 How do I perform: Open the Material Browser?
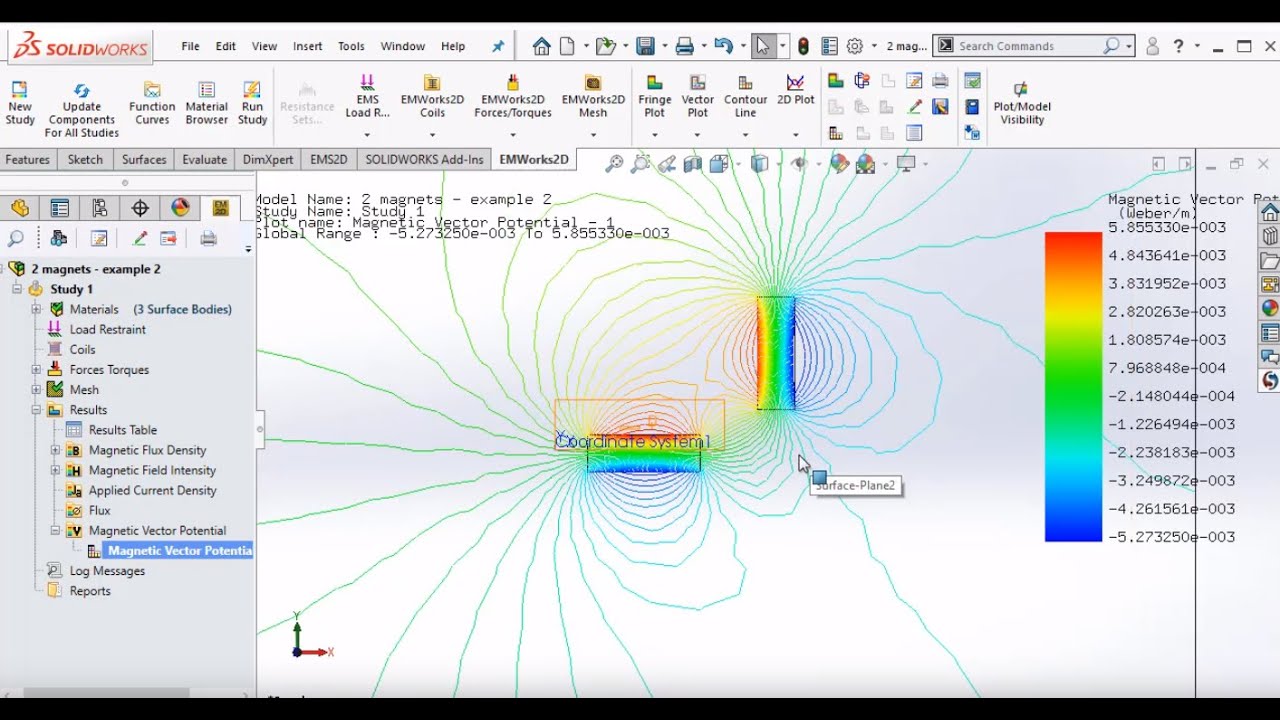(207, 103)
